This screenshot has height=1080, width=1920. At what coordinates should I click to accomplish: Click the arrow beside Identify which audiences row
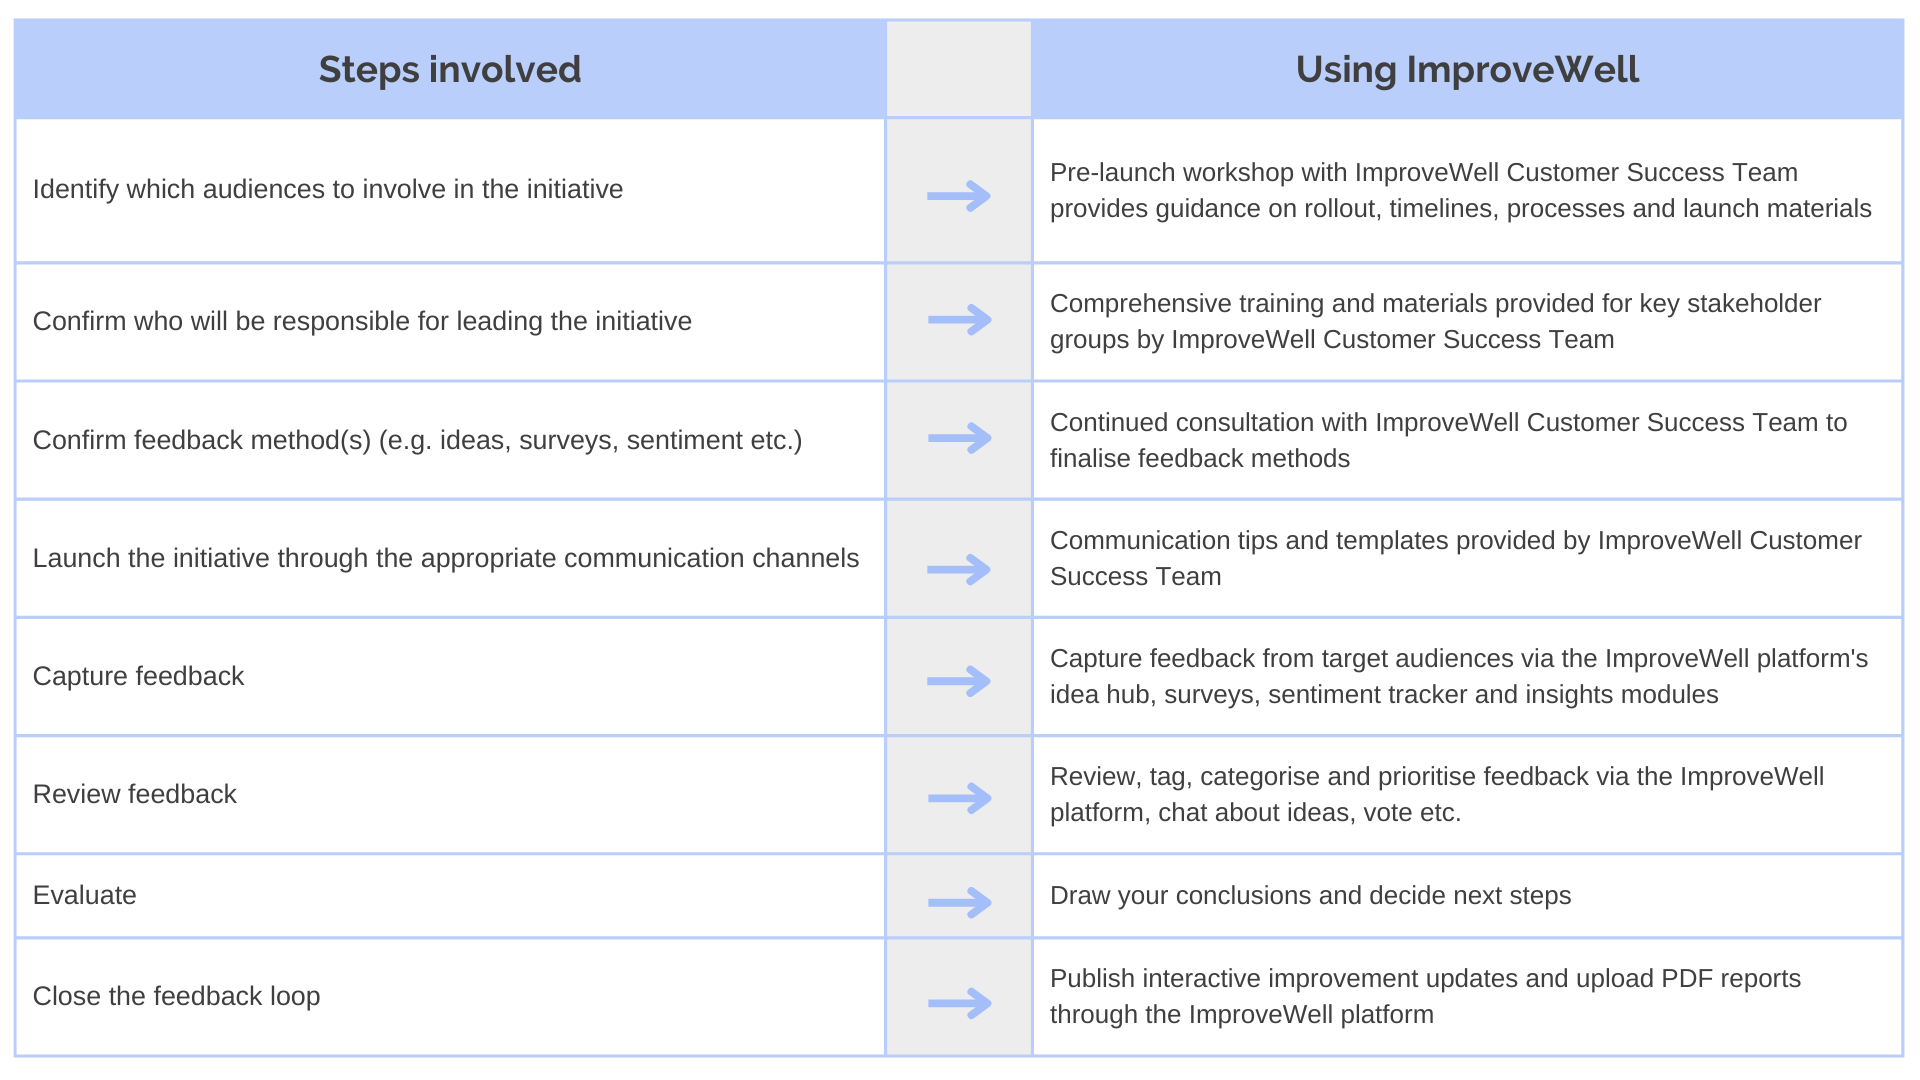point(959,196)
